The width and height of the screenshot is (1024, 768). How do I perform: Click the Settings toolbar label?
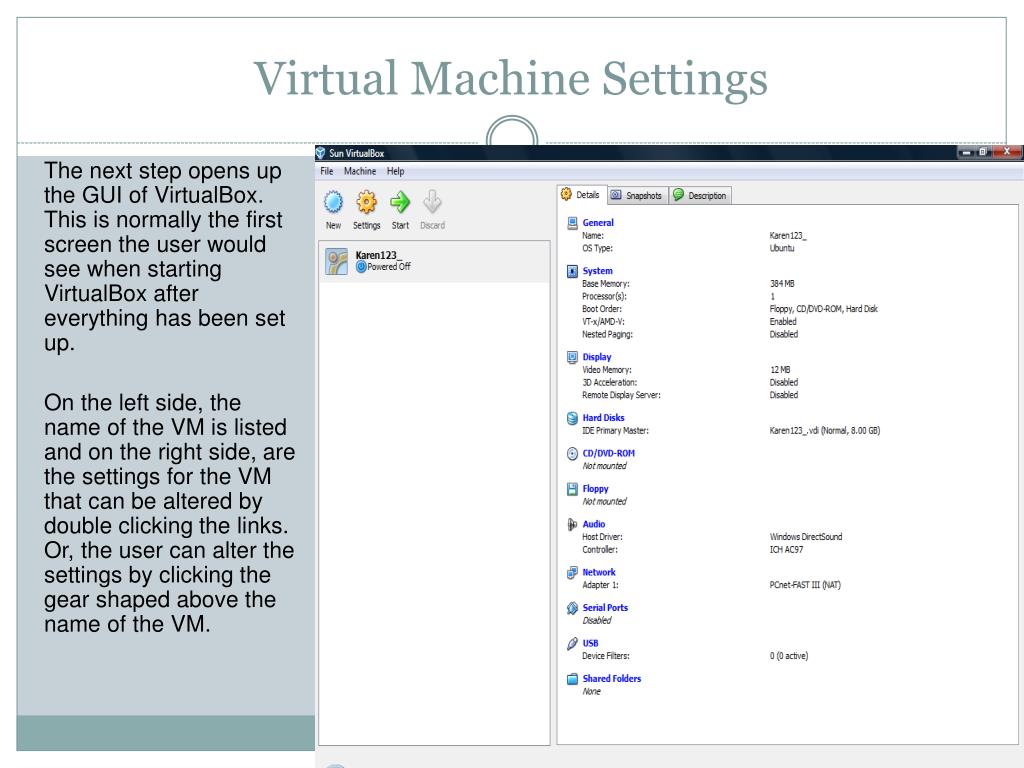366,225
